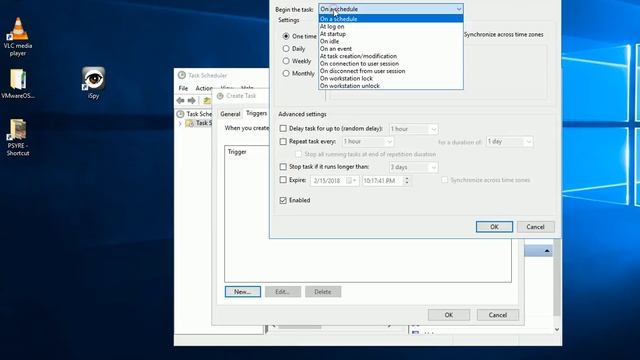This screenshot has height=360, width=640.
Task: Enable Stop task if it runs longer checkbox
Action: point(283,167)
